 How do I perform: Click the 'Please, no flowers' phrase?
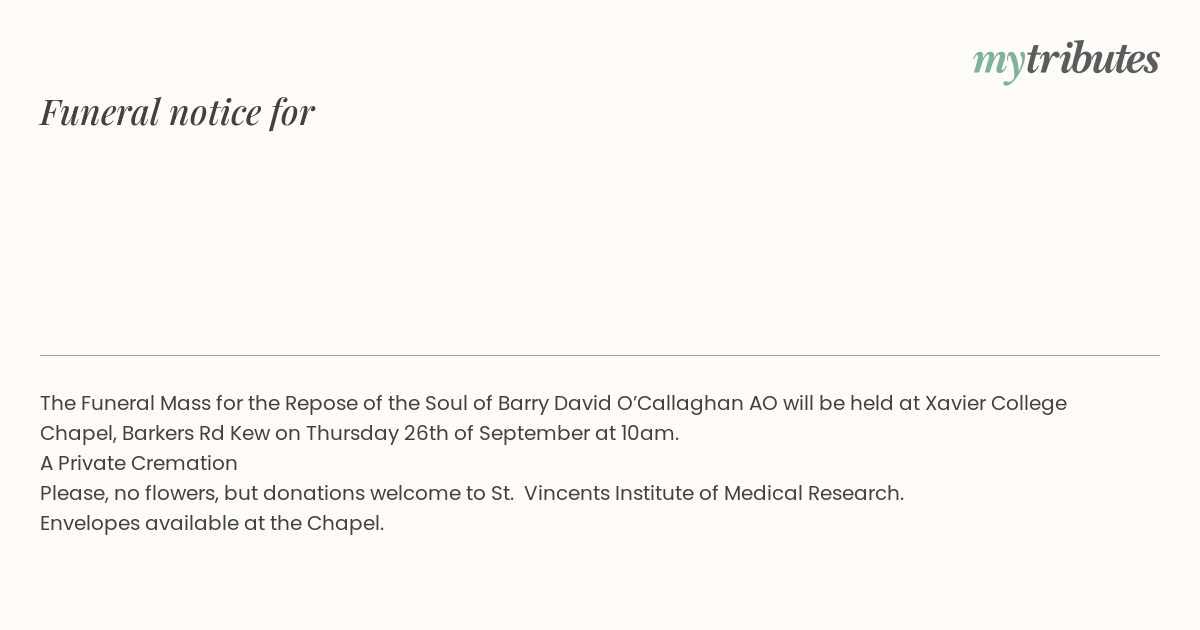coord(128,493)
